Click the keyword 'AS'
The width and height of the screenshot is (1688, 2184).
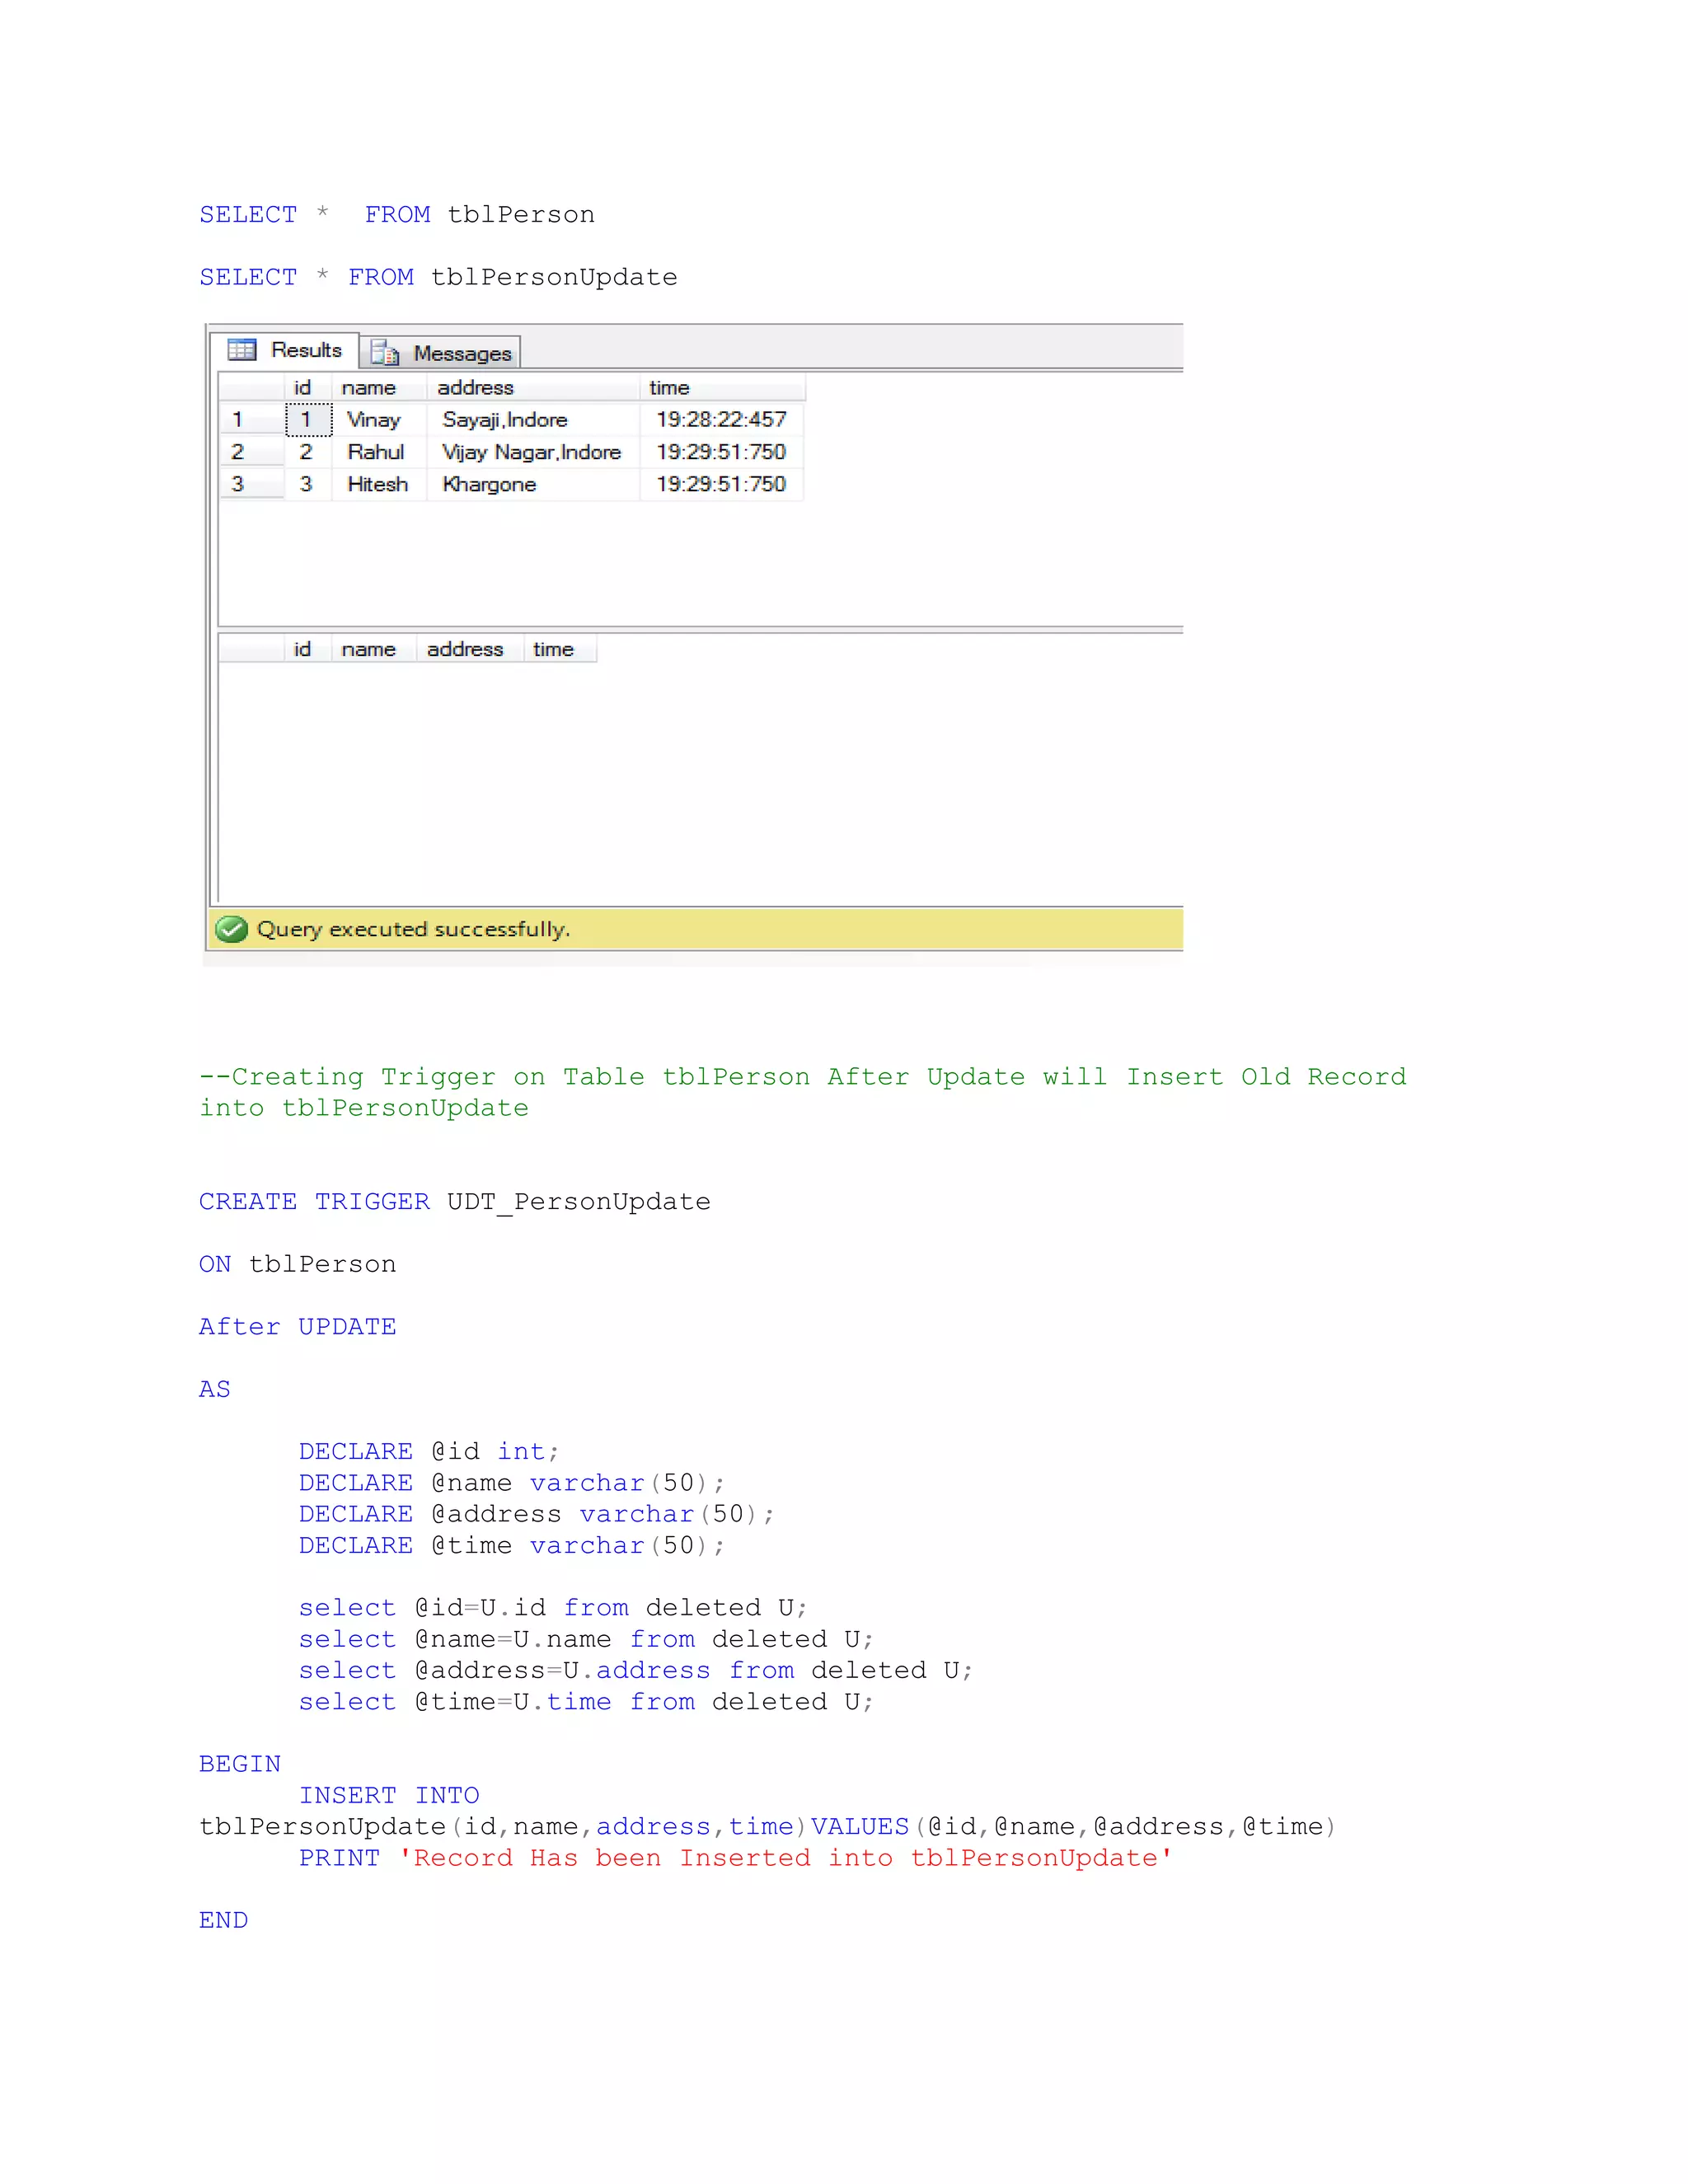point(215,1389)
